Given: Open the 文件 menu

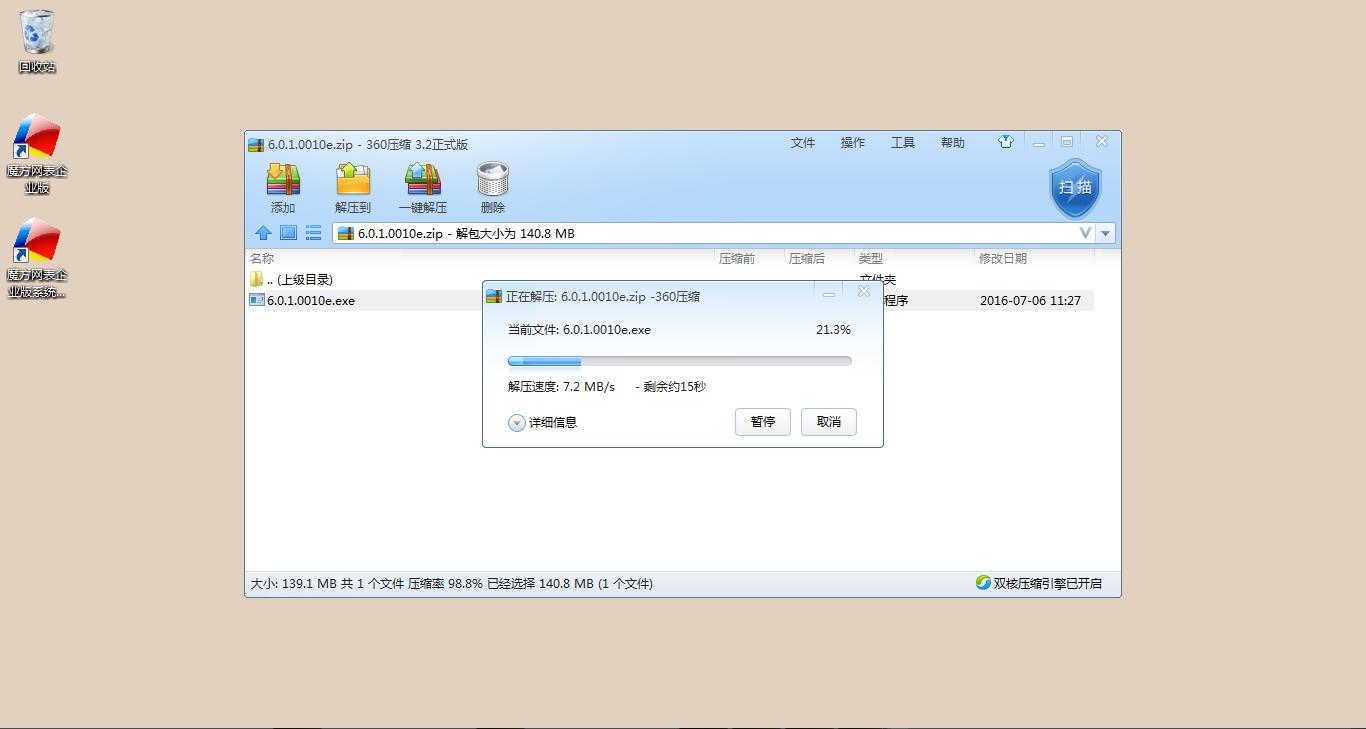Looking at the screenshot, I should point(803,143).
